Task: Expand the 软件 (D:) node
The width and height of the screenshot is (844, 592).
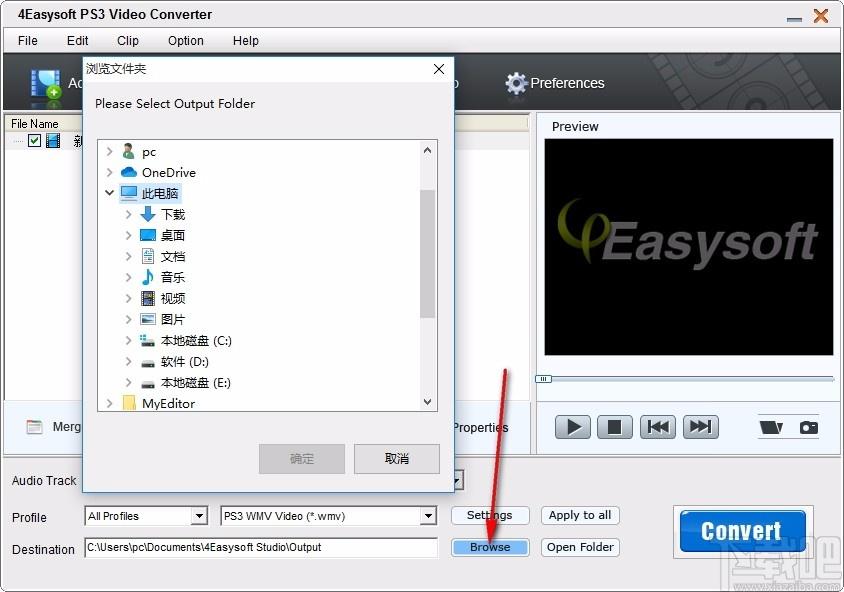Action: [128, 361]
